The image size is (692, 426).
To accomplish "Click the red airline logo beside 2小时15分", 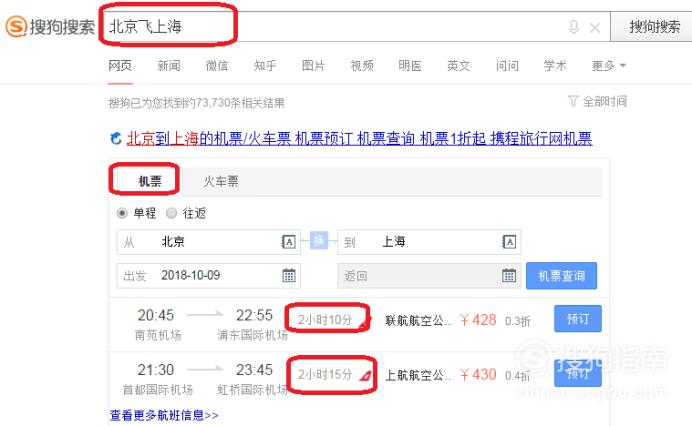I will pyautogui.click(x=366, y=376).
